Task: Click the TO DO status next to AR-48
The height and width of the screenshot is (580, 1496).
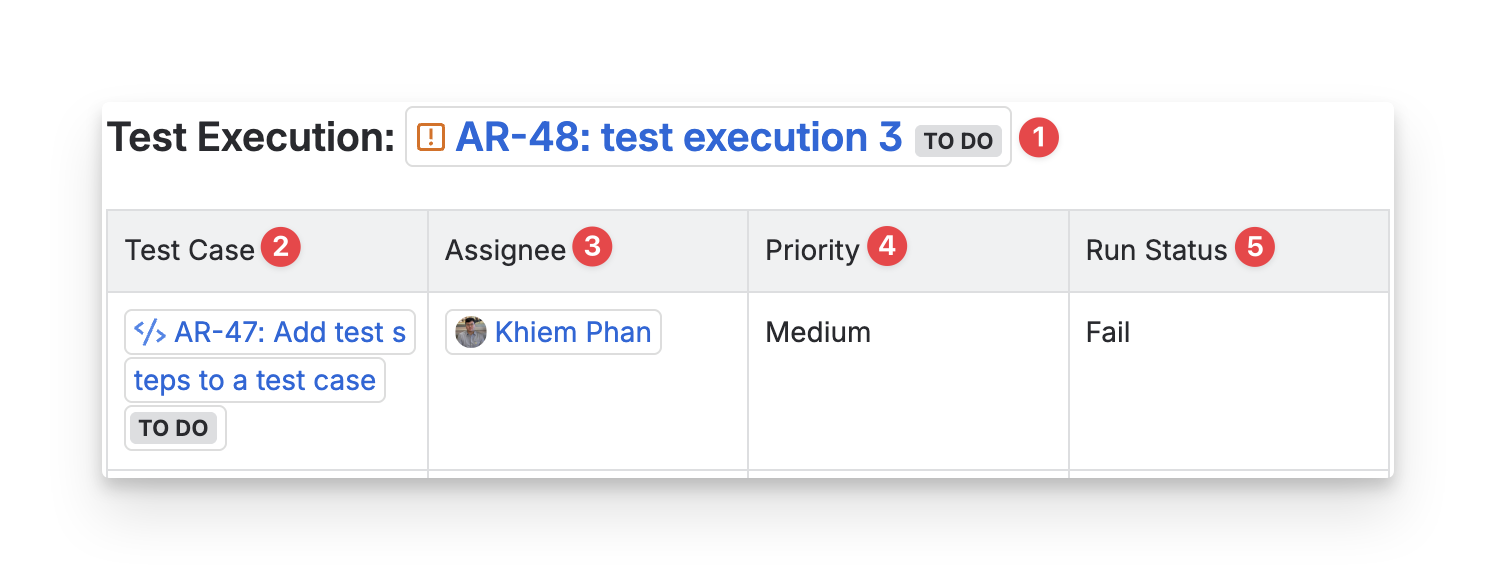Action: (958, 141)
